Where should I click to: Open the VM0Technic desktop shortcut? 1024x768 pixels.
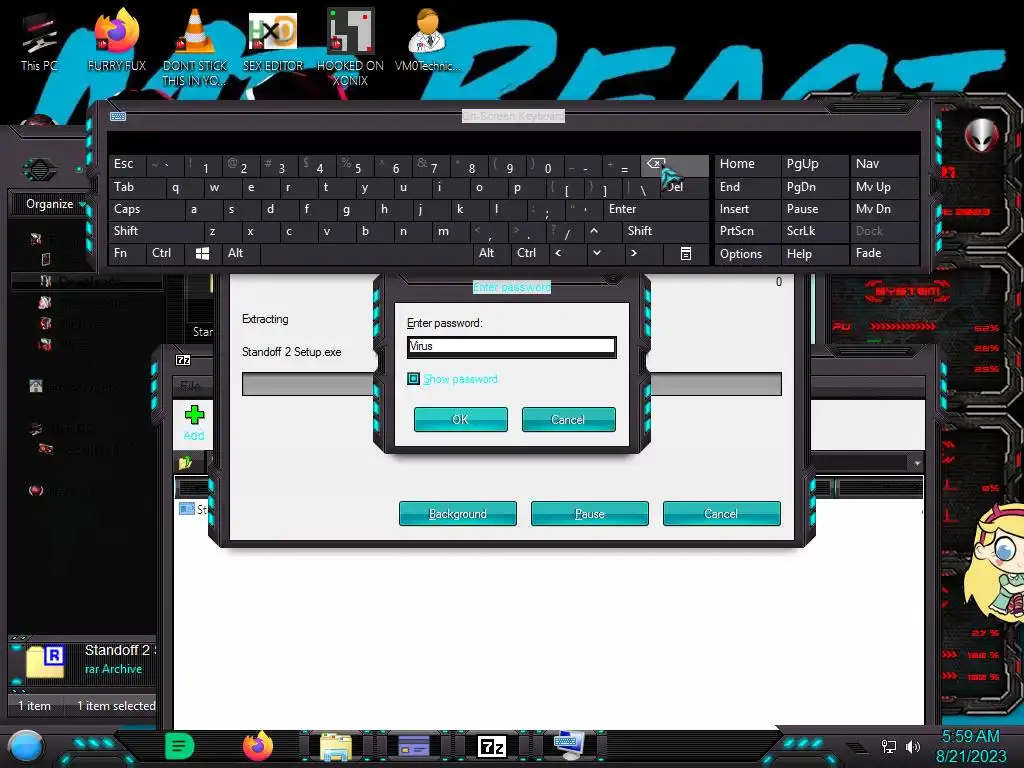pyautogui.click(x=428, y=40)
